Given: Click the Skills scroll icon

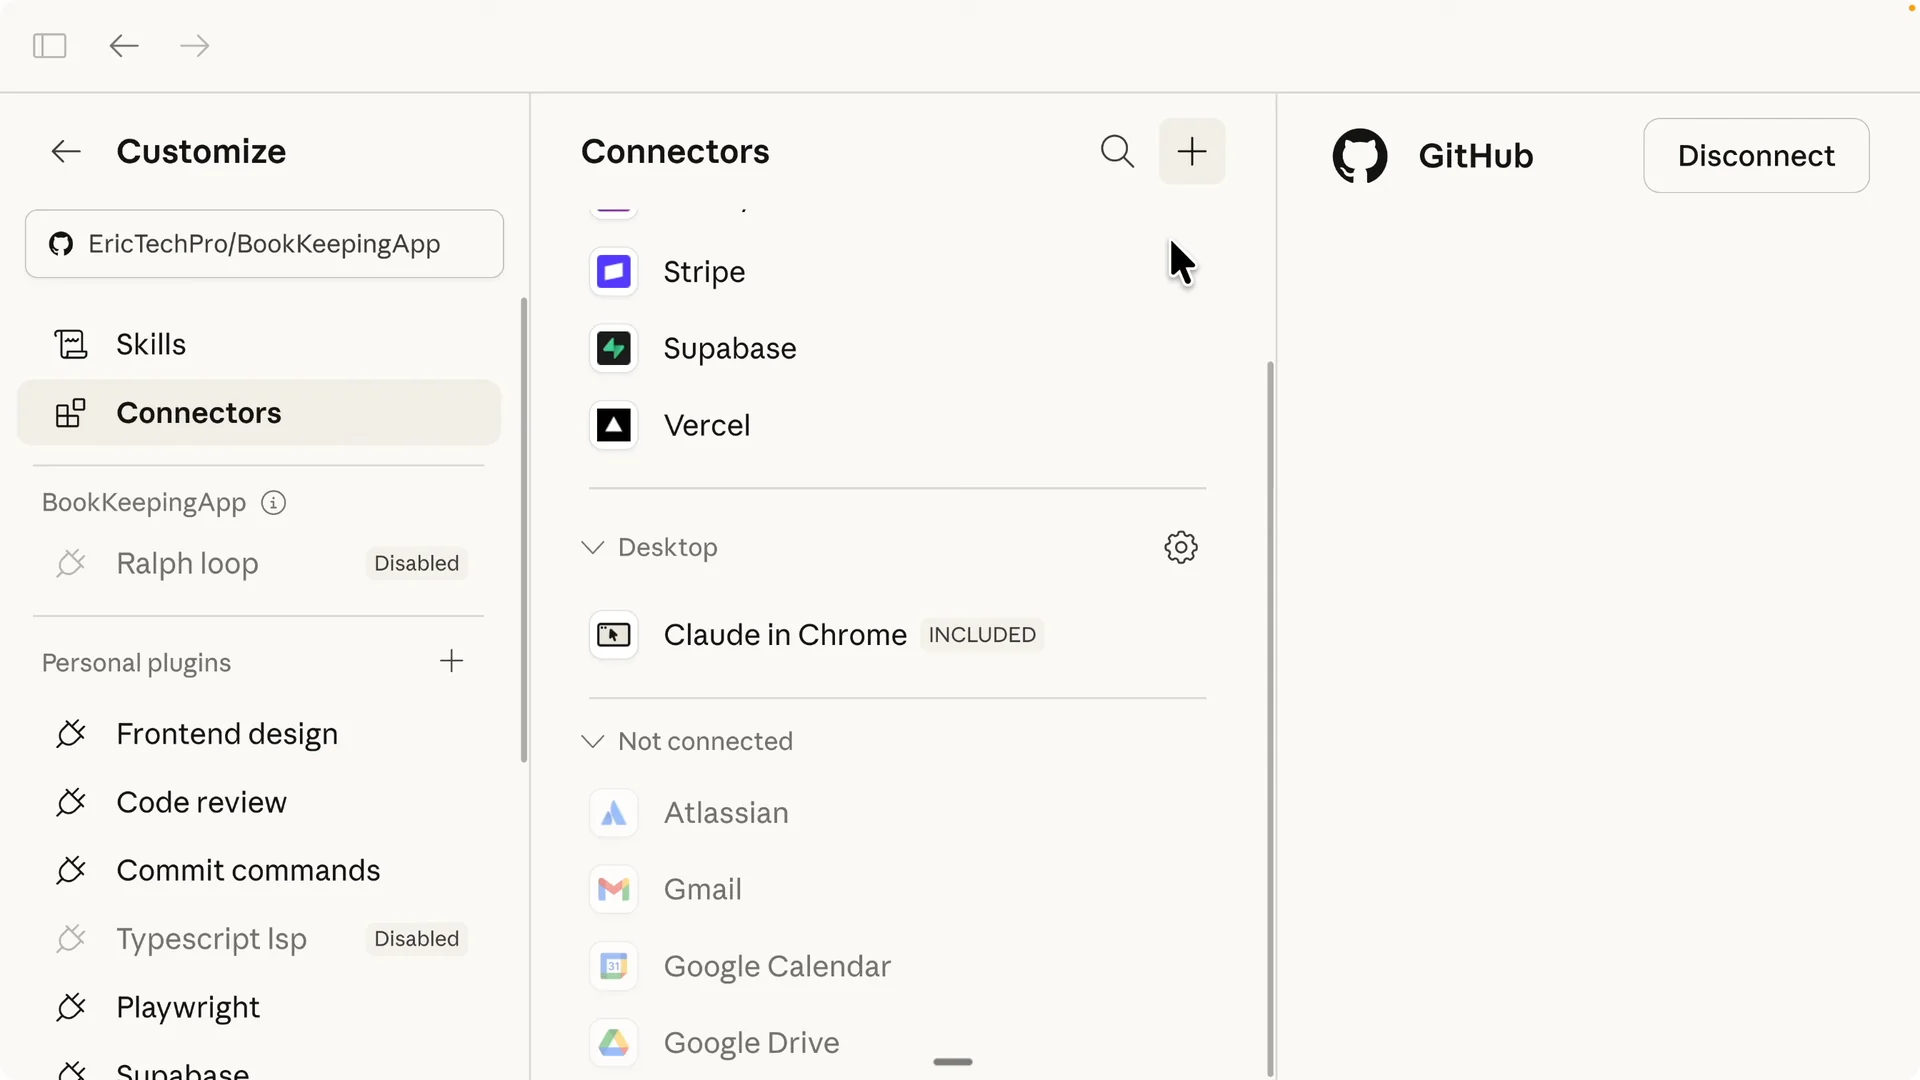Looking at the screenshot, I should click(x=70, y=345).
